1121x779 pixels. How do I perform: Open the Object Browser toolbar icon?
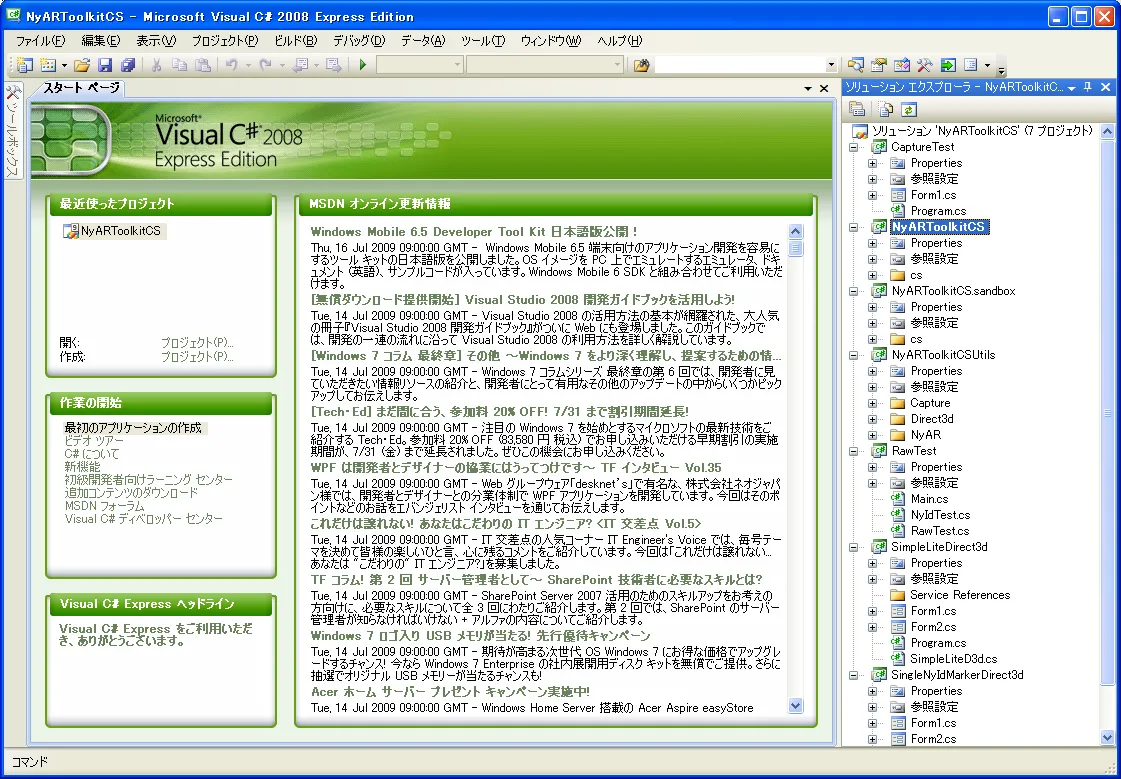[902, 65]
